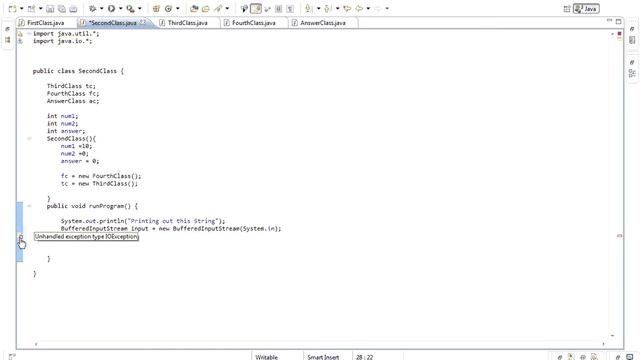
Task: Open the Previous Annotation dropdown arrow
Action: 338,9
